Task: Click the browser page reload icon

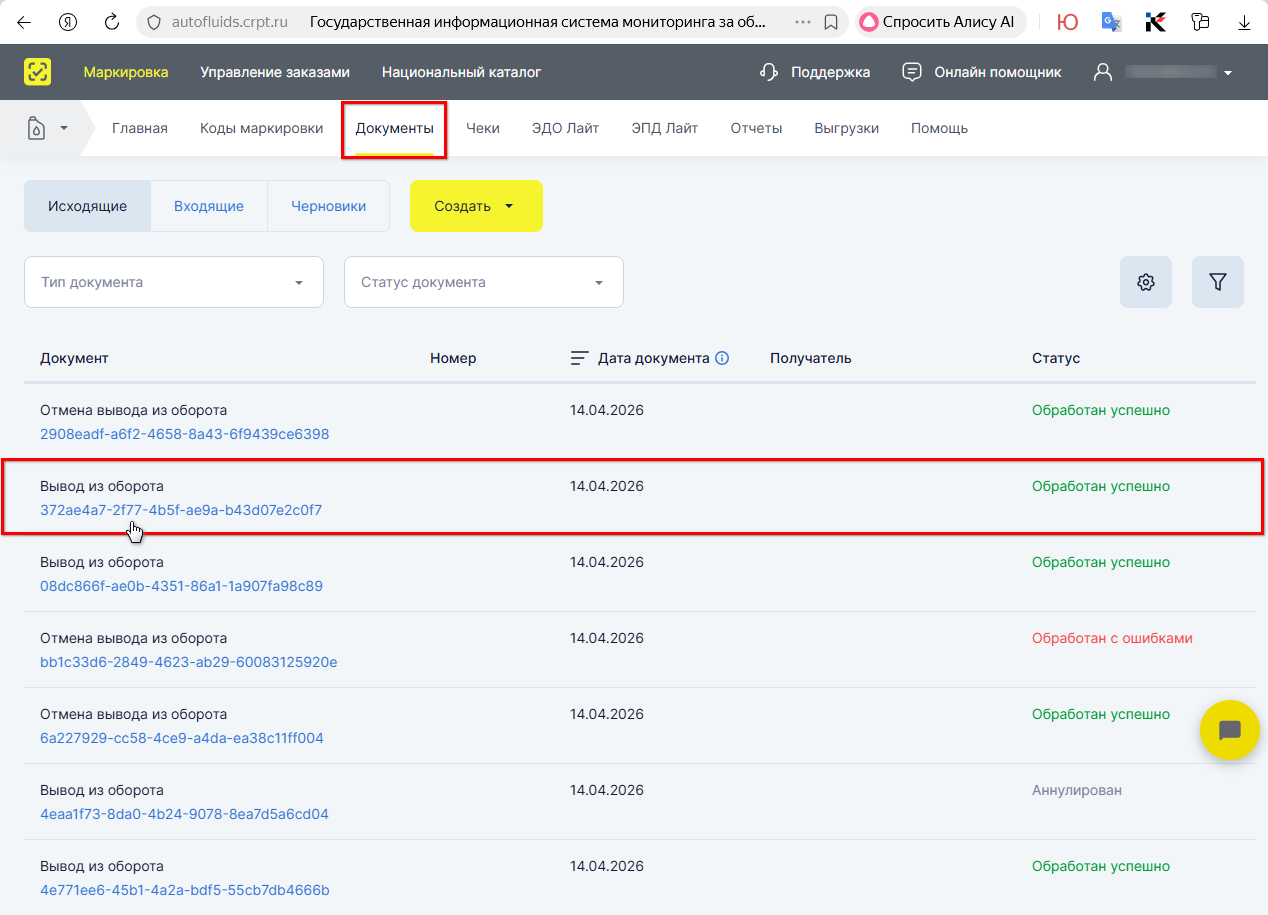Action: coord(112,22)
